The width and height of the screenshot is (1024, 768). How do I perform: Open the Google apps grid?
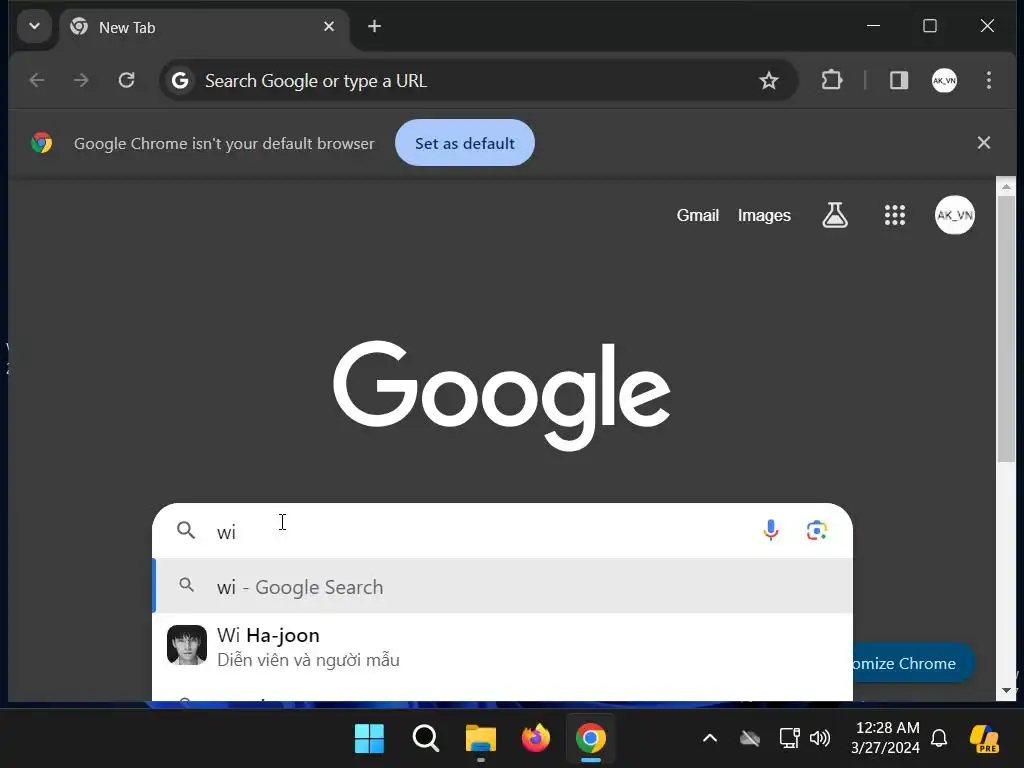[x=895, y=215]
